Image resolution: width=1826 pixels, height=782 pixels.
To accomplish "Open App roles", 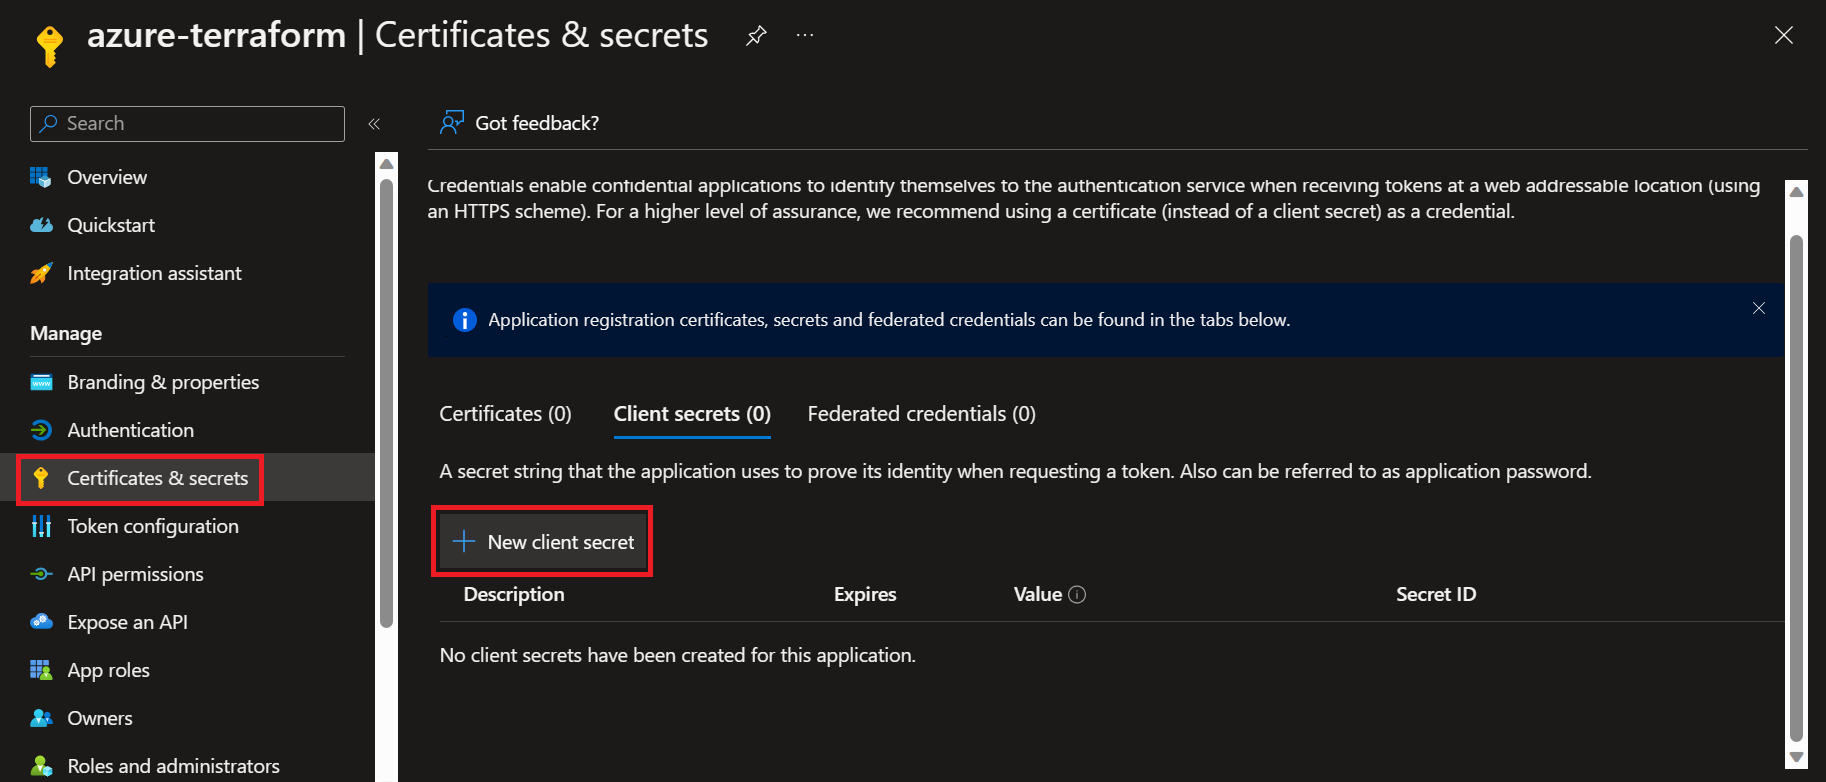I will [108, 670].
